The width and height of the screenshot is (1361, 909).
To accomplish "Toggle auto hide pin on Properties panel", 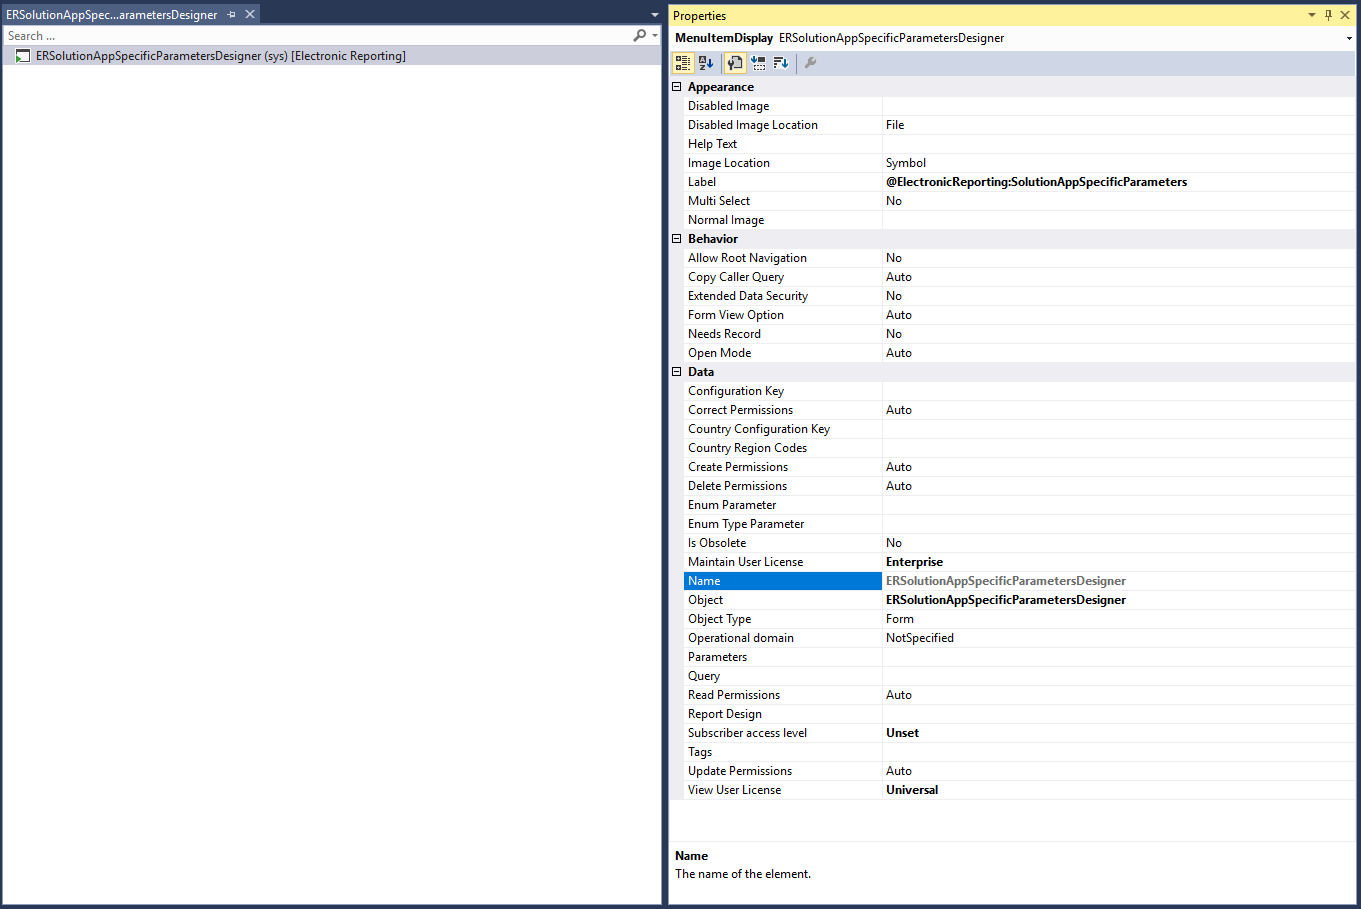I will [x=1328, y=15].
